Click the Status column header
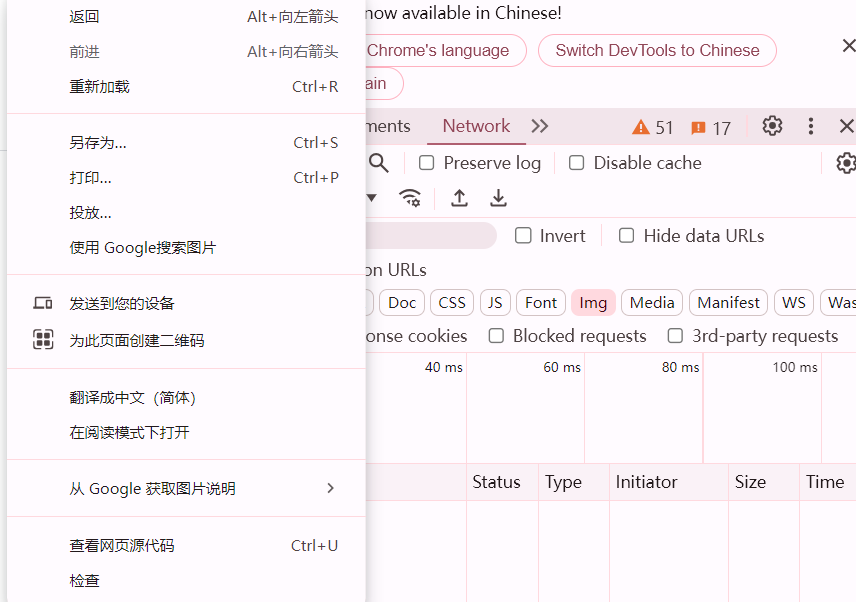 point(496,482)
